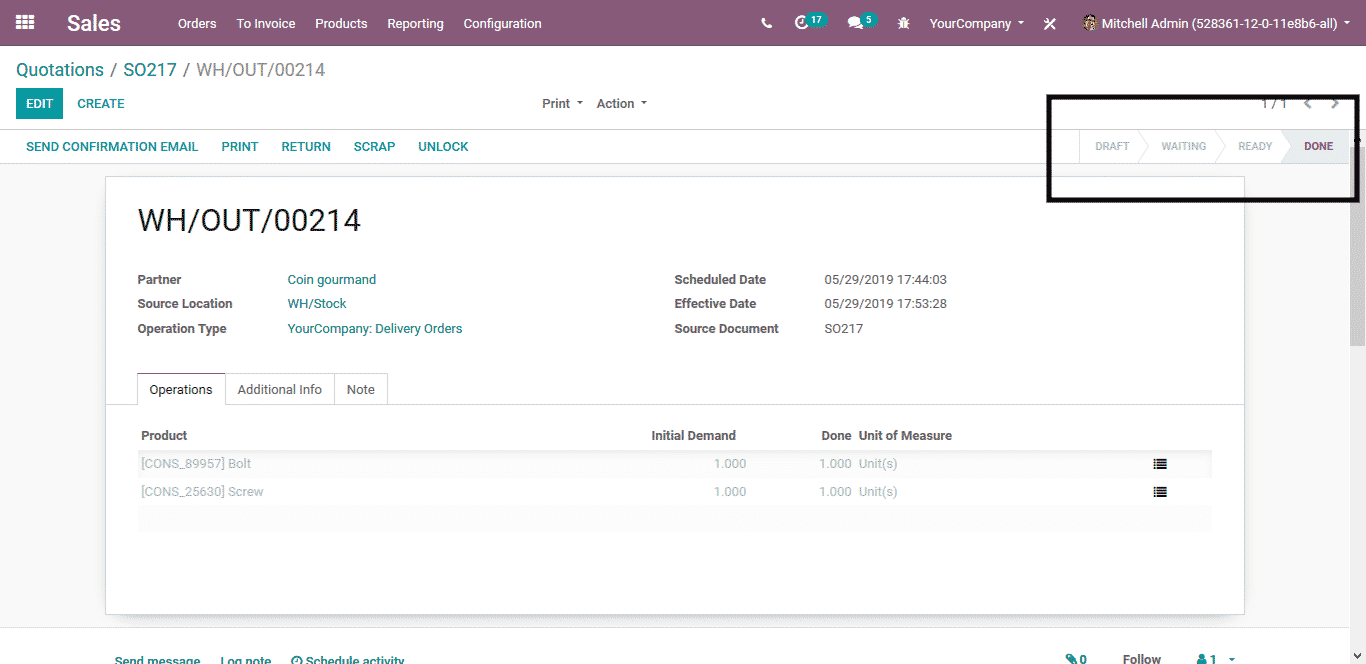The width and height of the screenshot is (1366, 664).
Task: Open the Coin gourmand partner link
Action: coord(331,280)
